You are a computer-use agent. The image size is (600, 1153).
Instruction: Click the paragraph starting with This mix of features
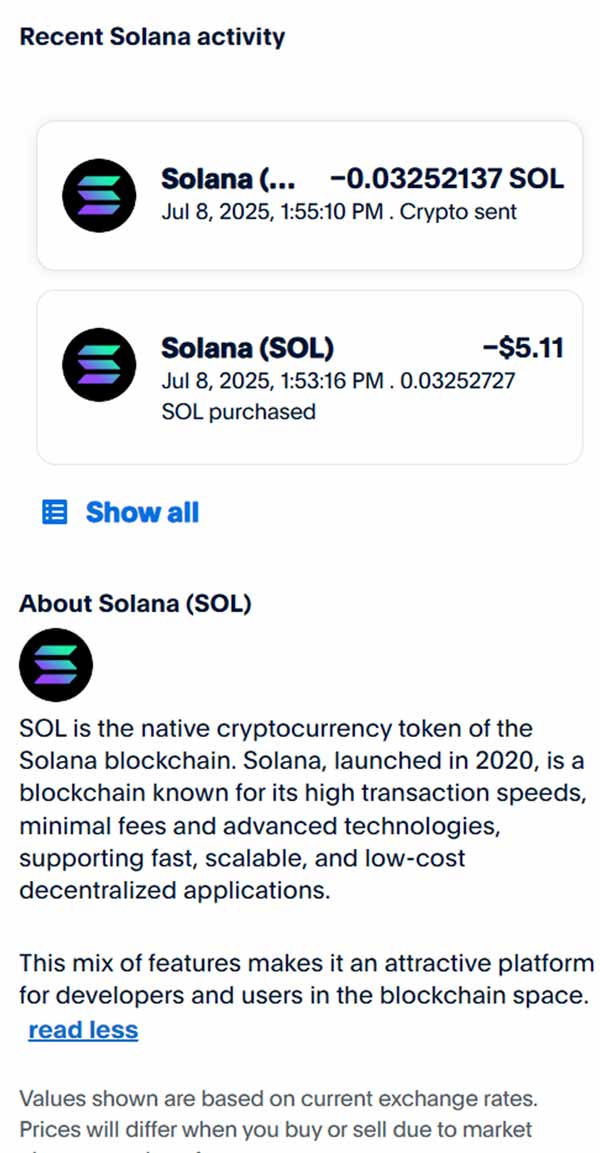pyautogui.click(x=306, y=980)
